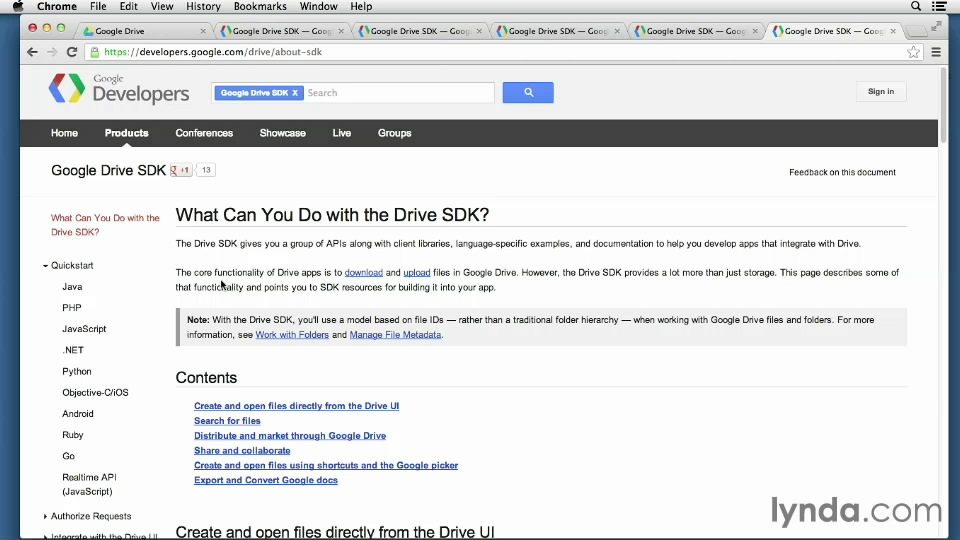This screenshot has height=540, width=960.
Task: Click the browser back arrow
Action: point(32,52)
